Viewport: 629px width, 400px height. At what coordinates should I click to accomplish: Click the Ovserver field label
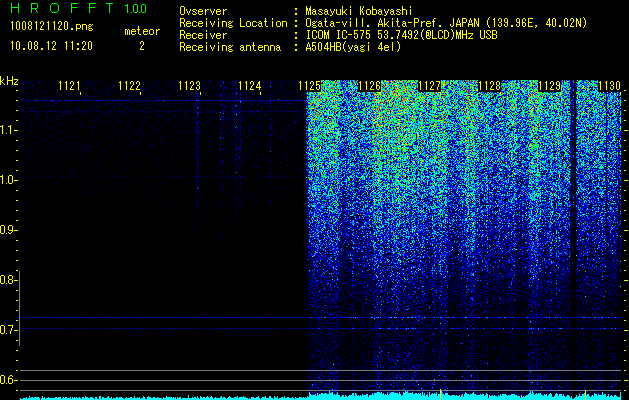203,12
